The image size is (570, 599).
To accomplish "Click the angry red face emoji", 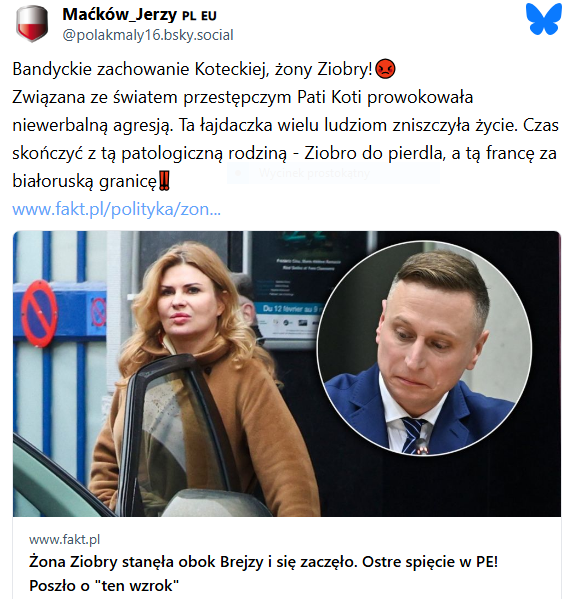I will coord(385,69).
